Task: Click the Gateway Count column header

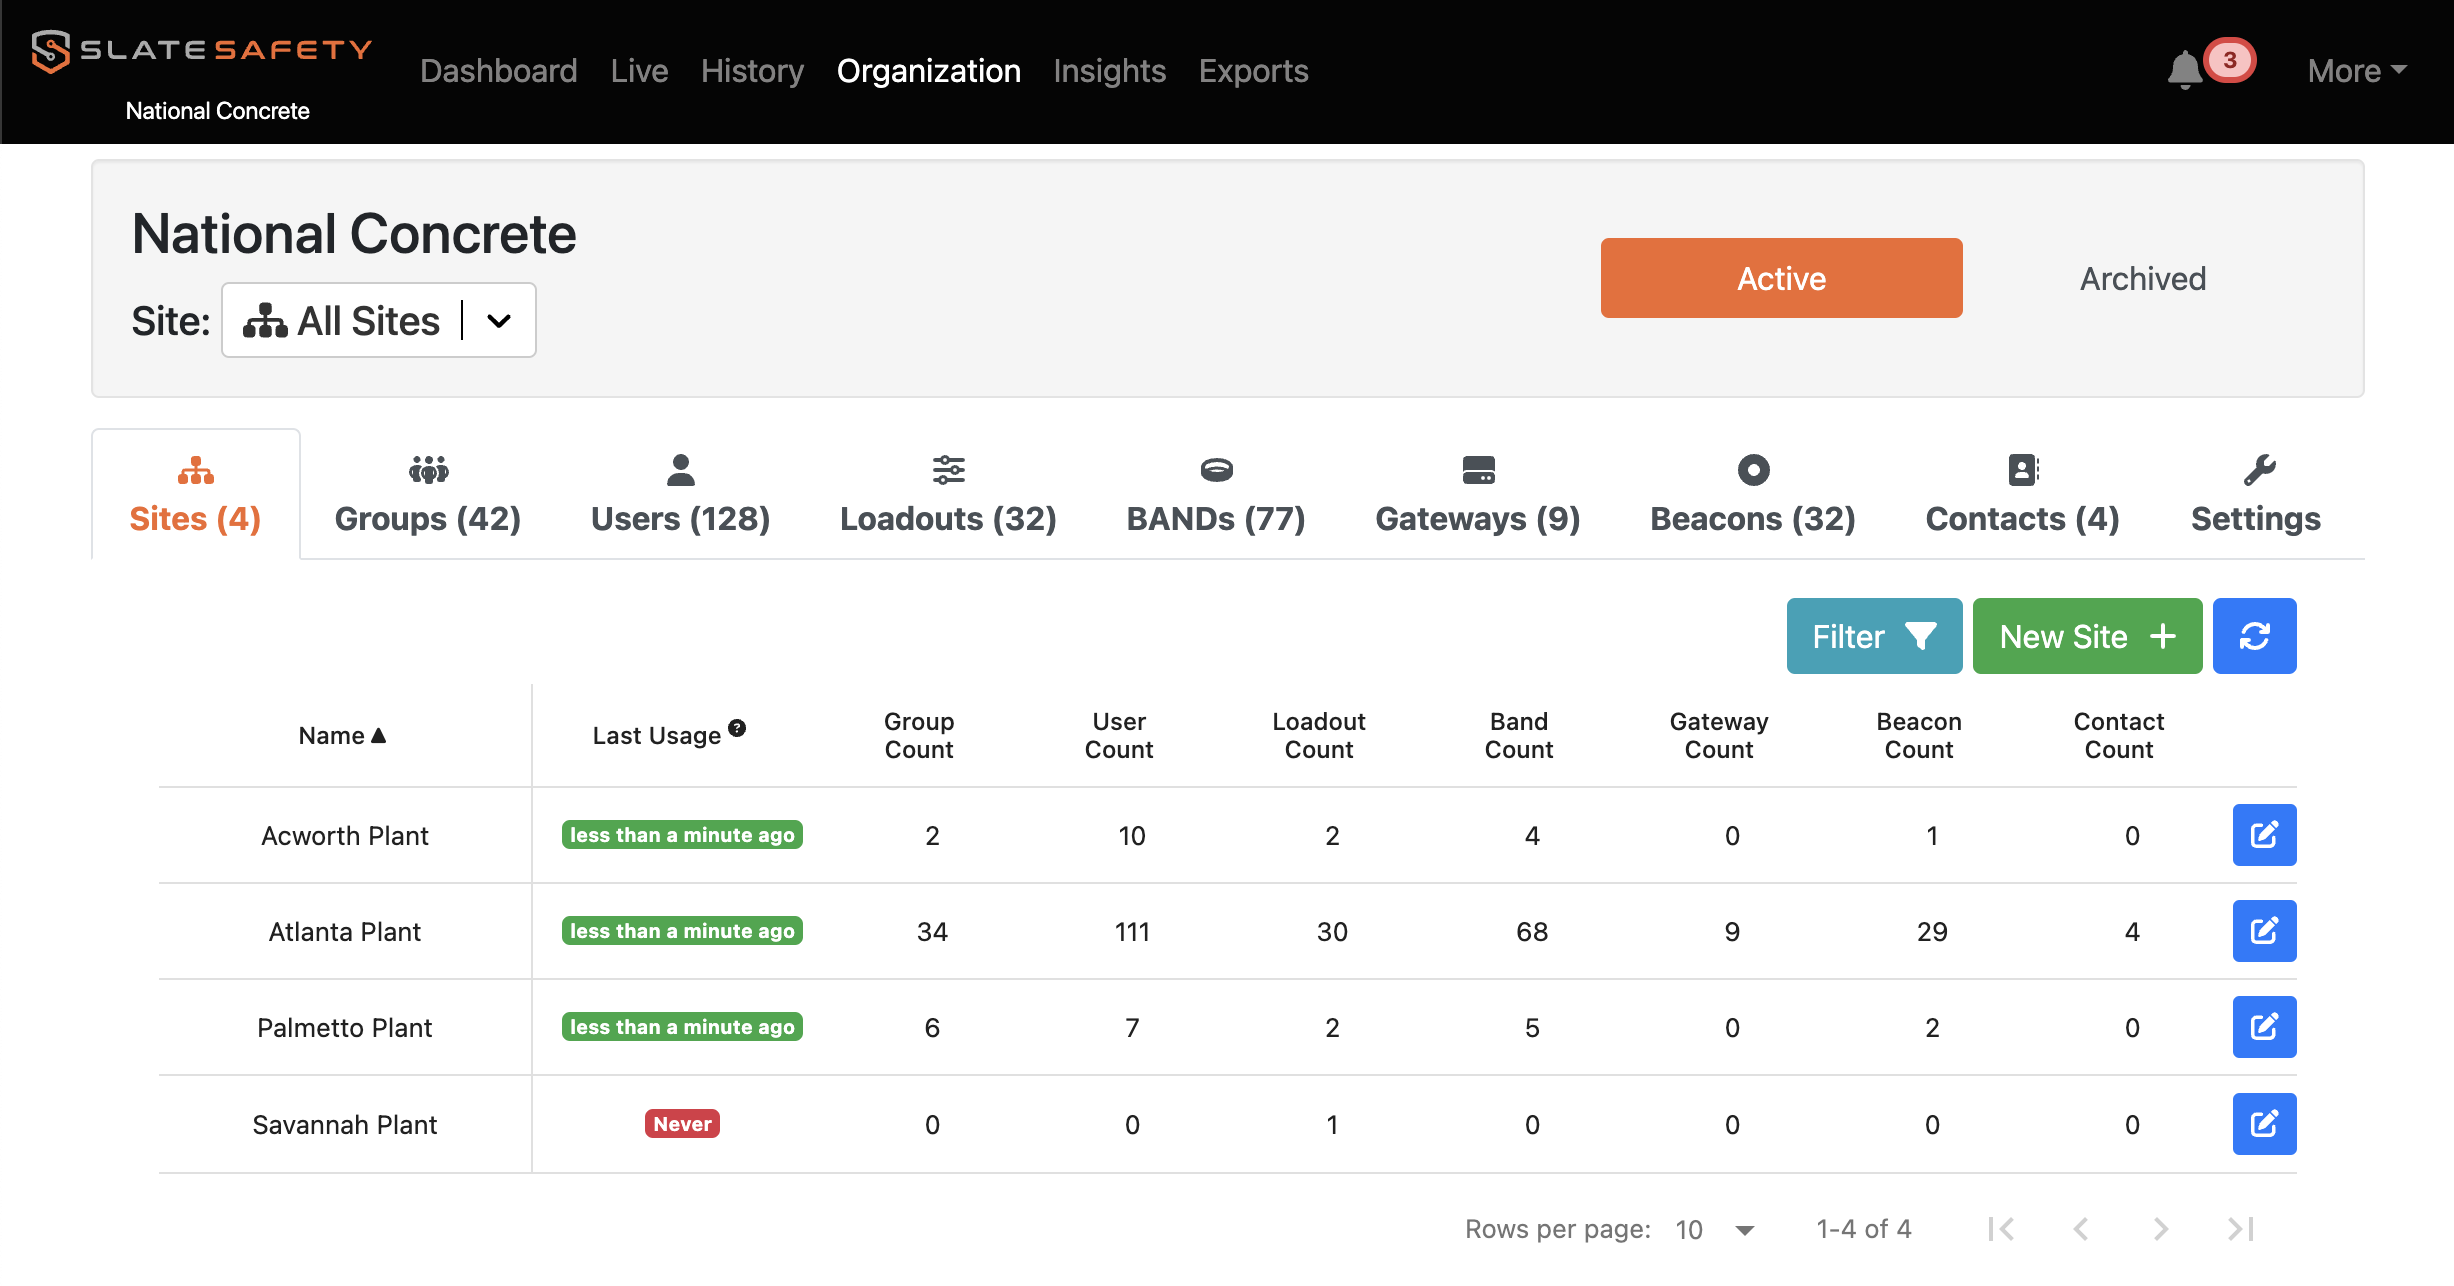Action: (x=1719, y=735)
